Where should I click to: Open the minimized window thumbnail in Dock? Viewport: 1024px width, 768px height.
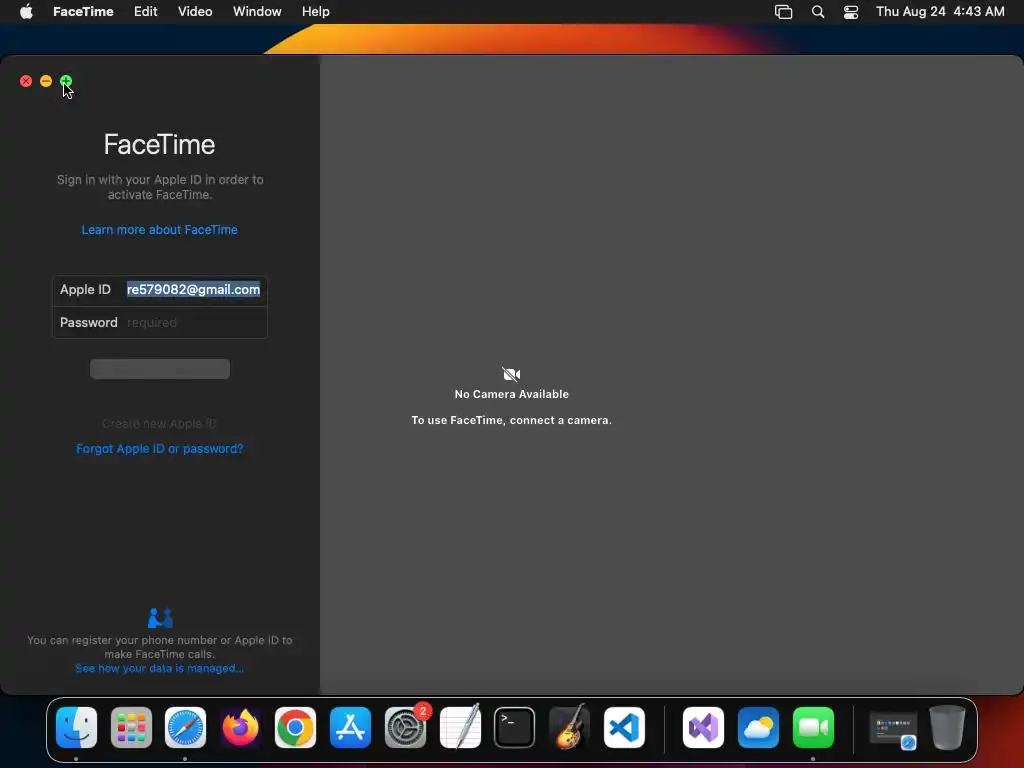click(893, 728)
